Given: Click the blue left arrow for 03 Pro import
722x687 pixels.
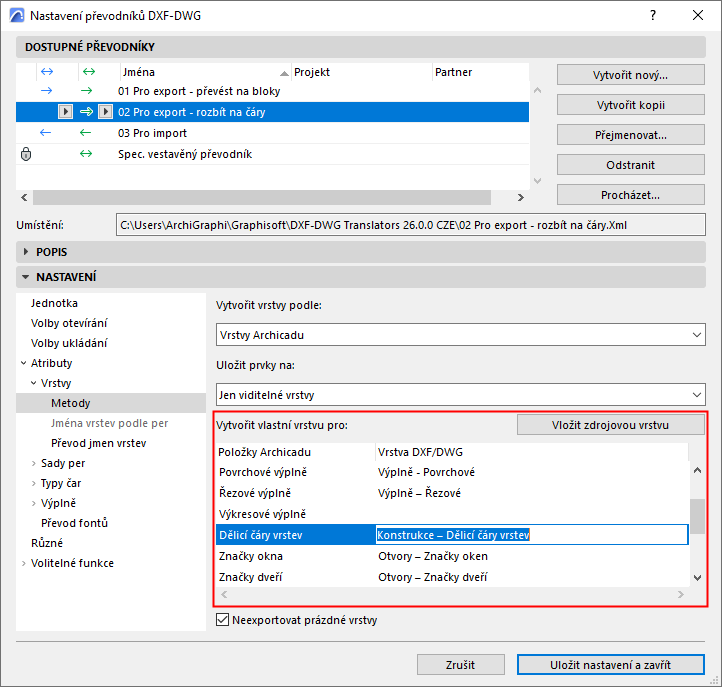Looking at the screenshot, I should (46, 133).
